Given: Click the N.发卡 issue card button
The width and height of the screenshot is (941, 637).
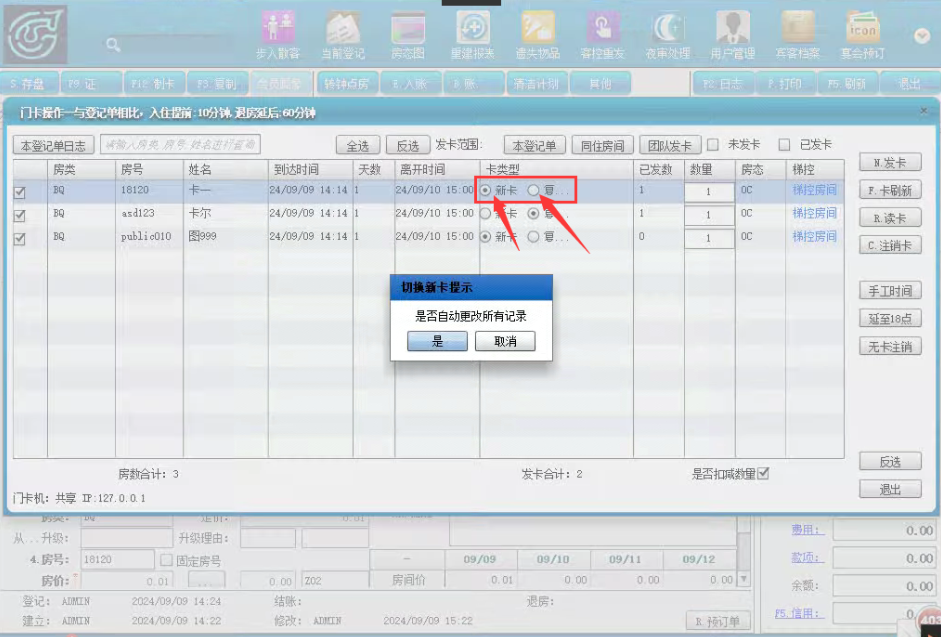Looking at the screenshot, I should 890,163.
